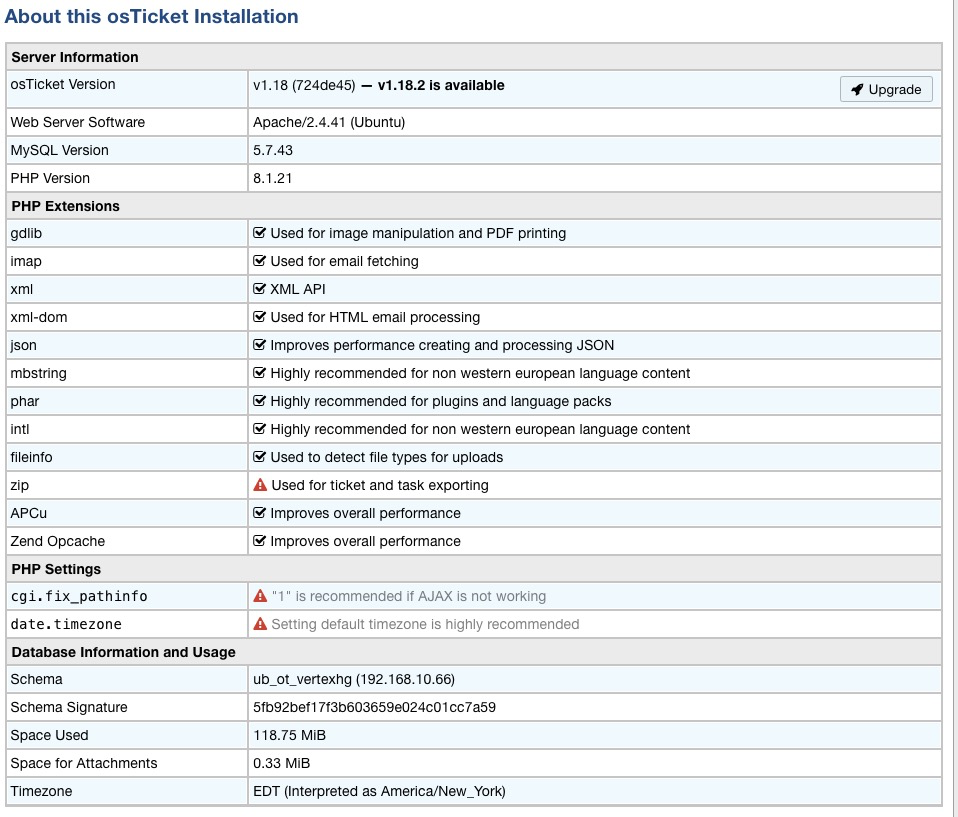
Task: Click the 'APCu' extension name
Action: point(29,513)
